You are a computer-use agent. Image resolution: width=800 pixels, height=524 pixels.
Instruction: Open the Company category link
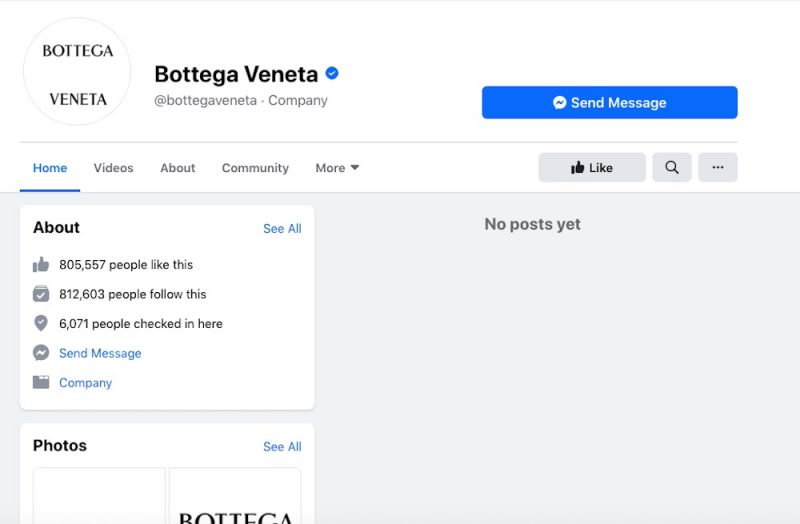[85, 383]
